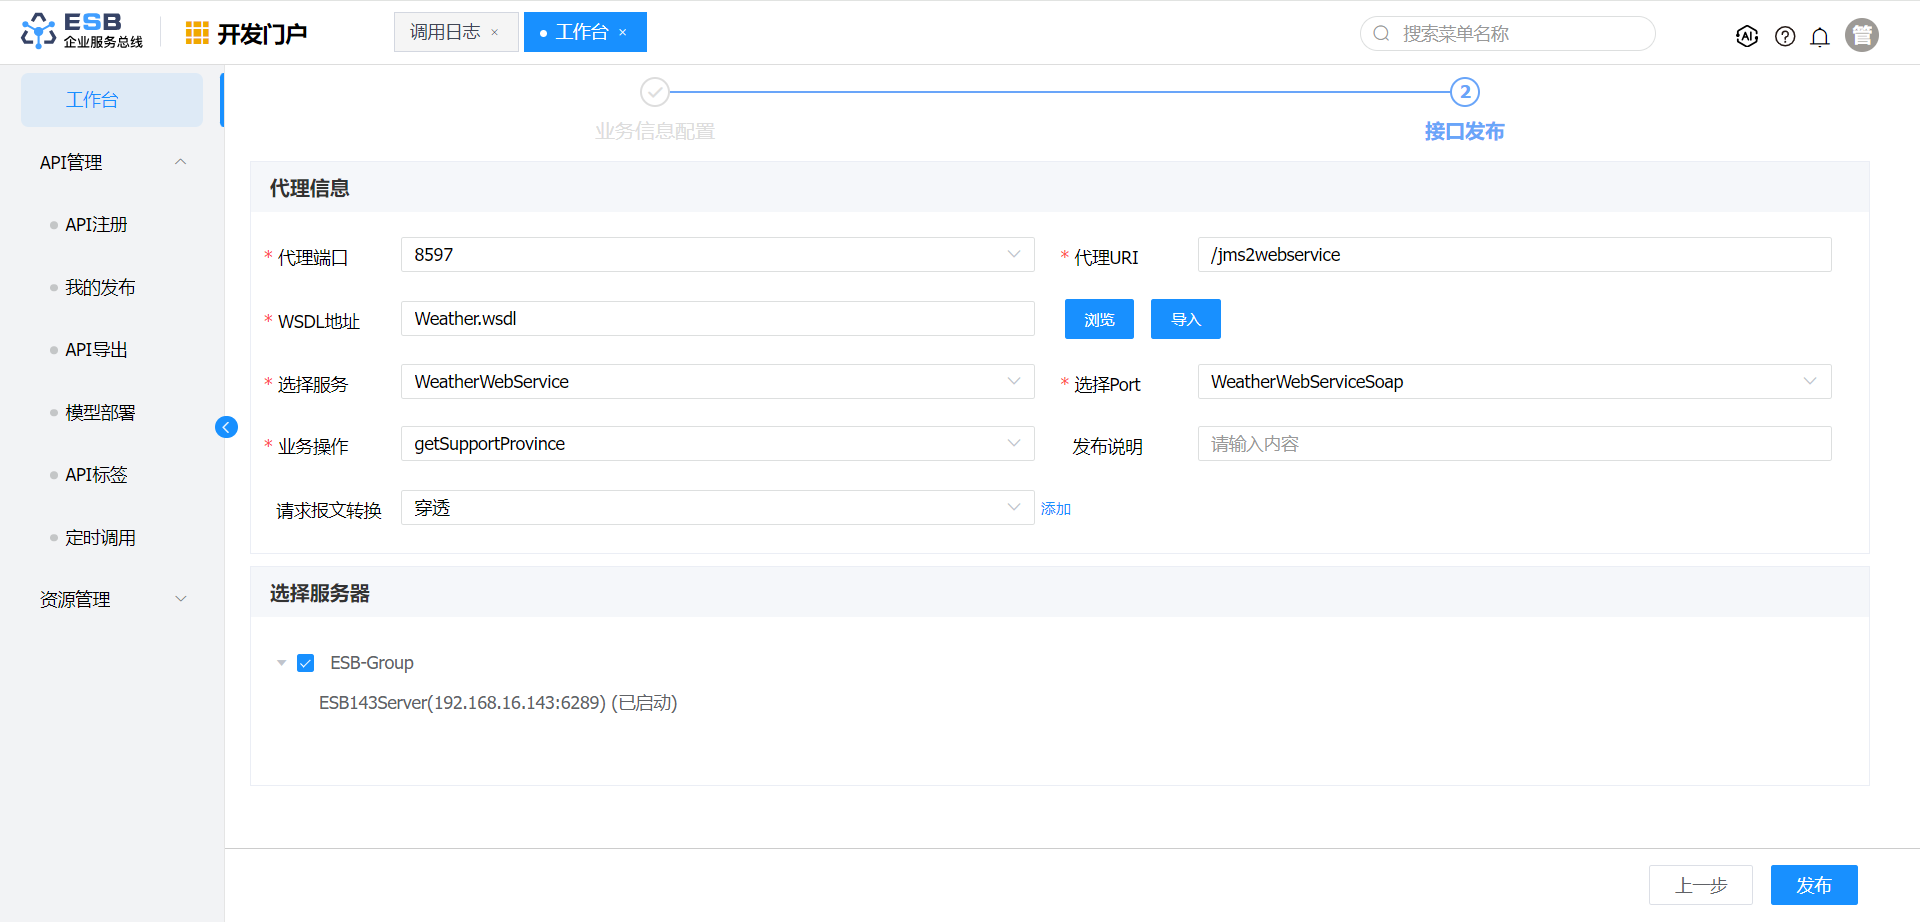Click the 添加 link
The width and height of the screenshot is (1920, 922).
tap(1055, 509)
